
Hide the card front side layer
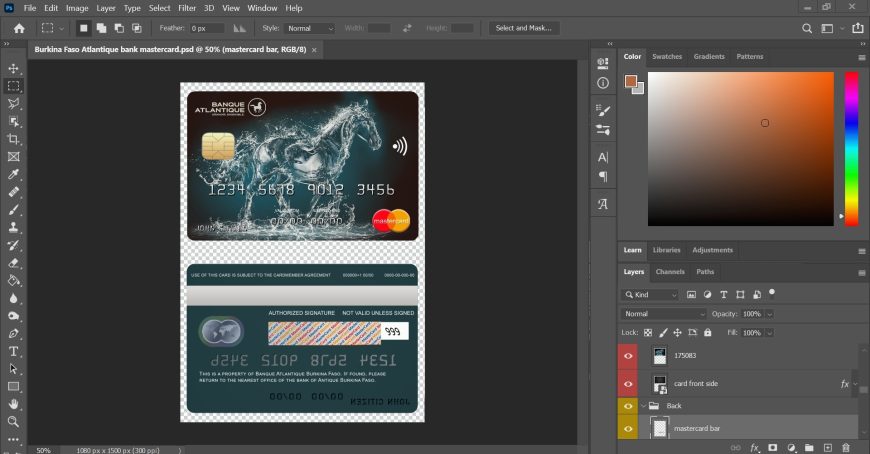[x=628, y=384]
